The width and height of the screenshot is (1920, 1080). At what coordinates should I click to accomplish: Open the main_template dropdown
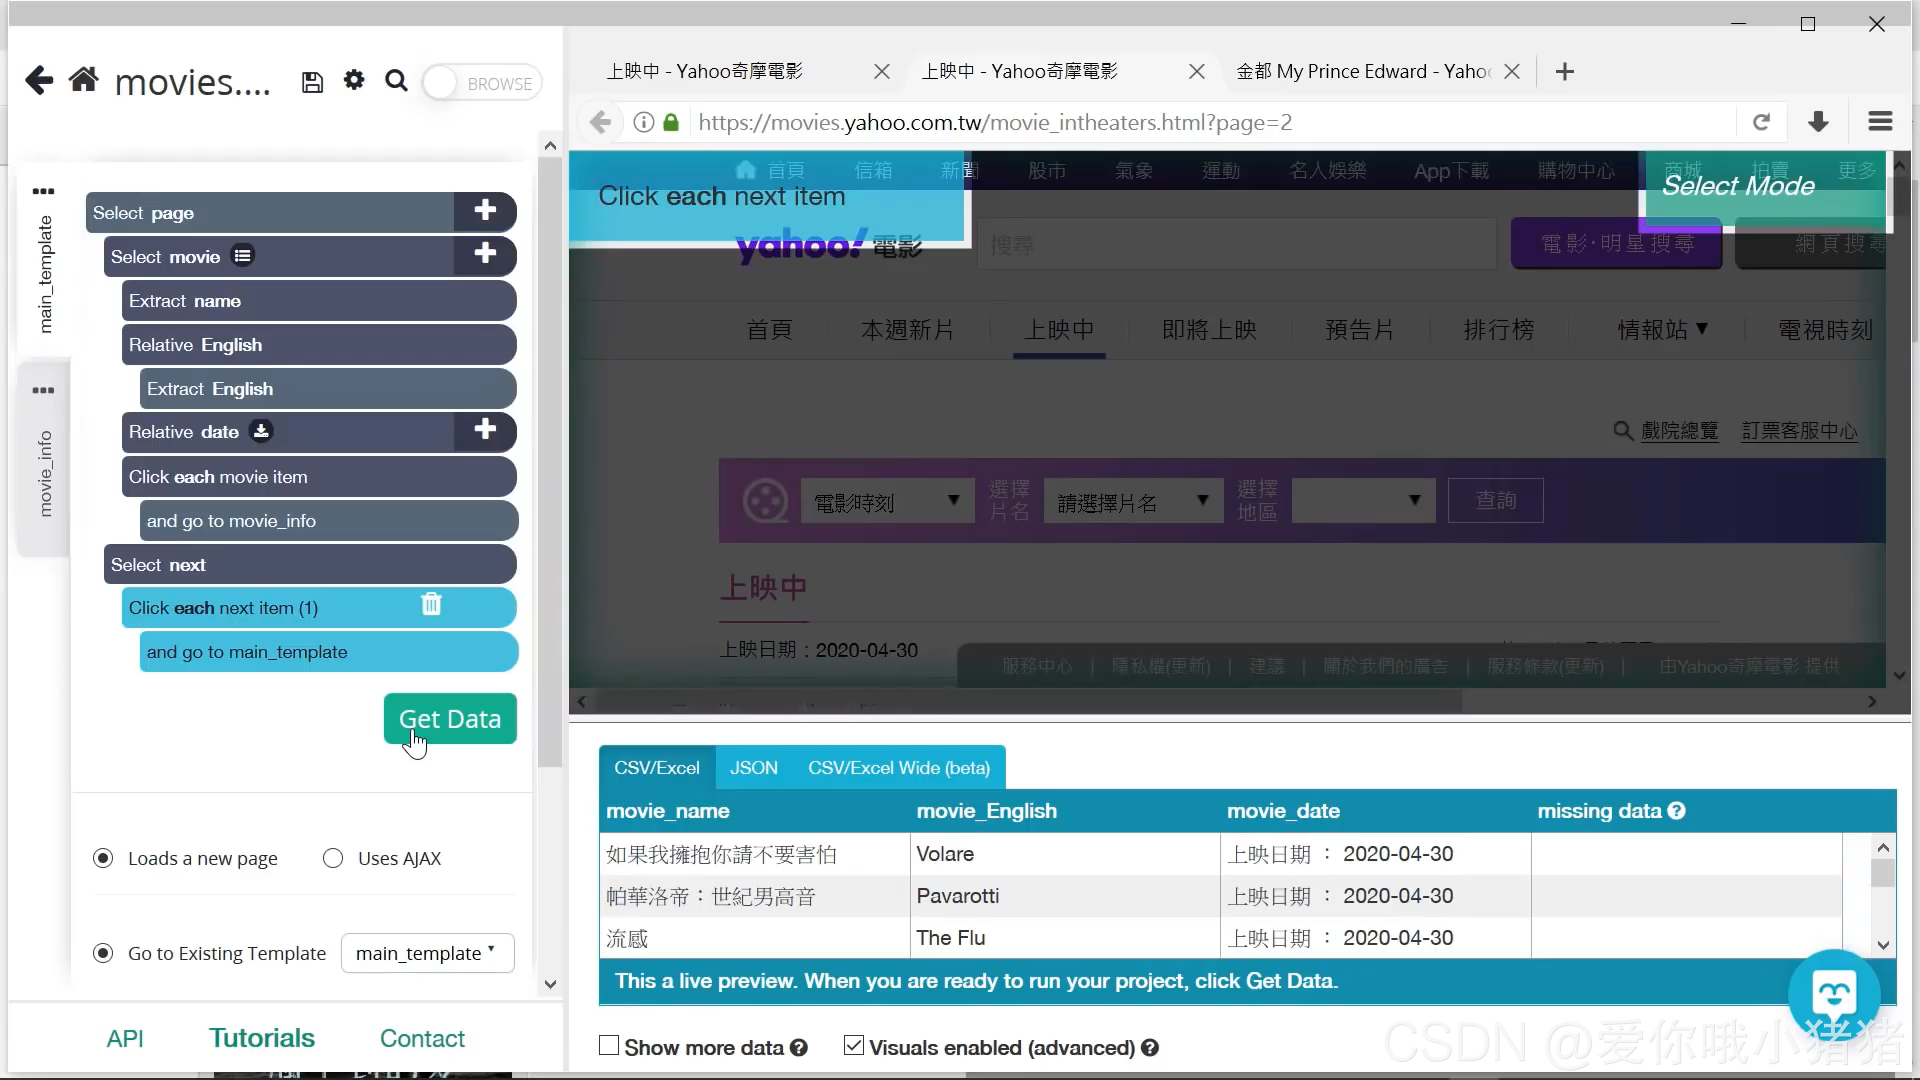[x=427, y=952]
